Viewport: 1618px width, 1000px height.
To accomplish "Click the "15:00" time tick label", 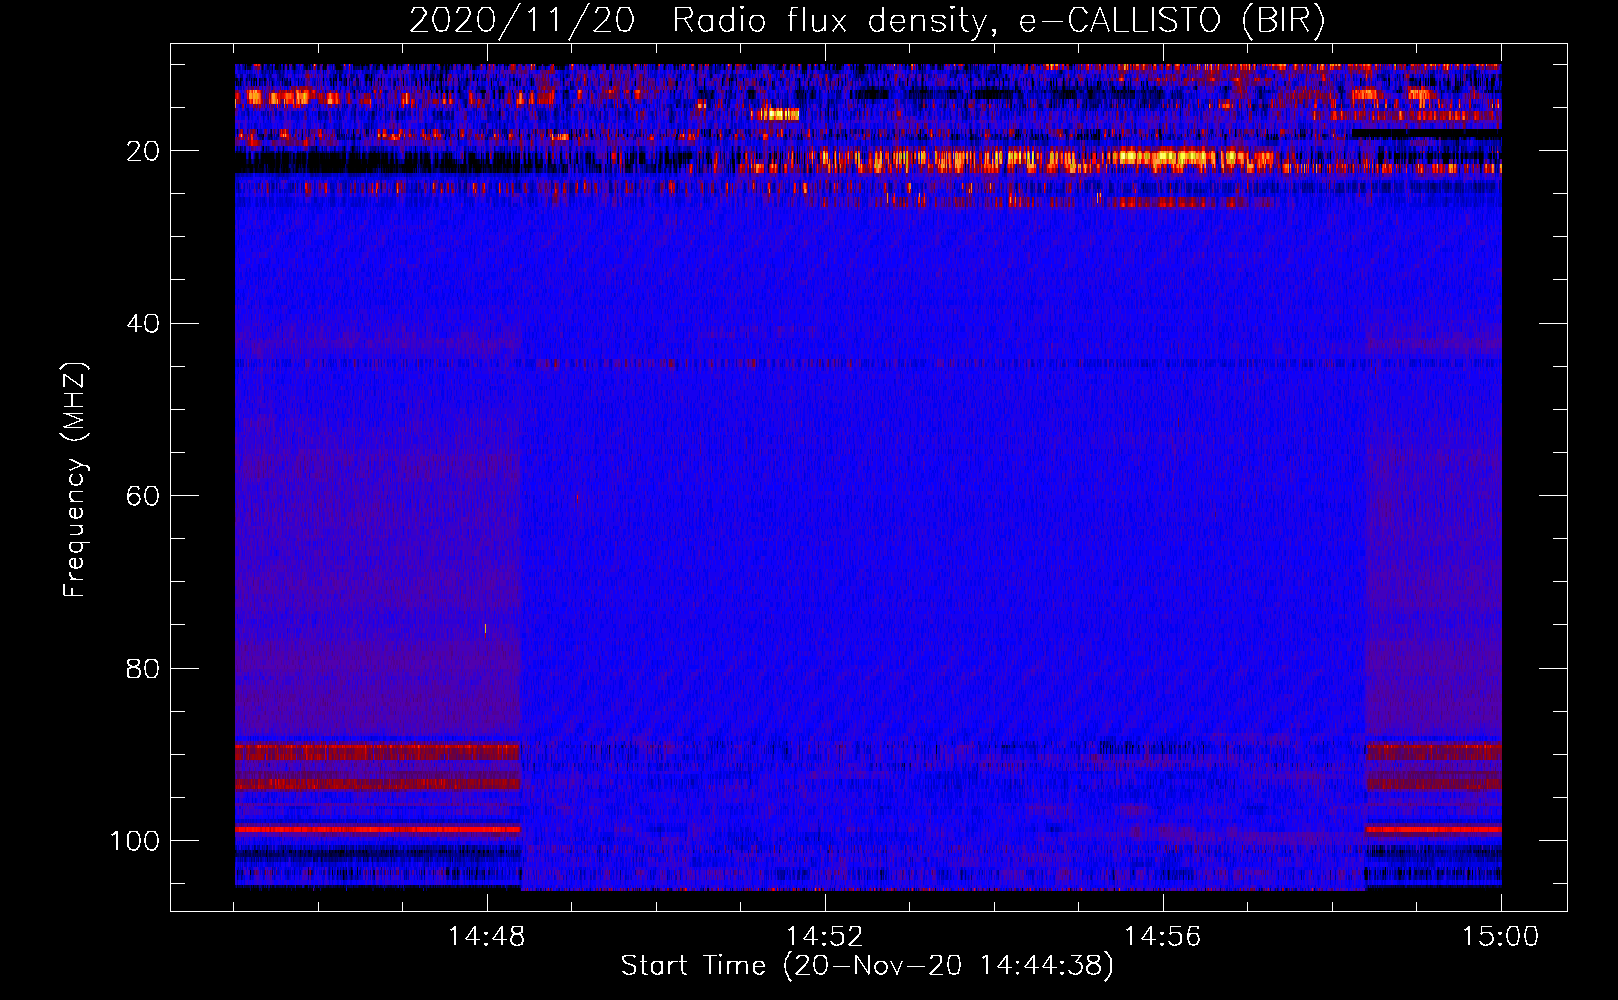I will (1500, 937).
